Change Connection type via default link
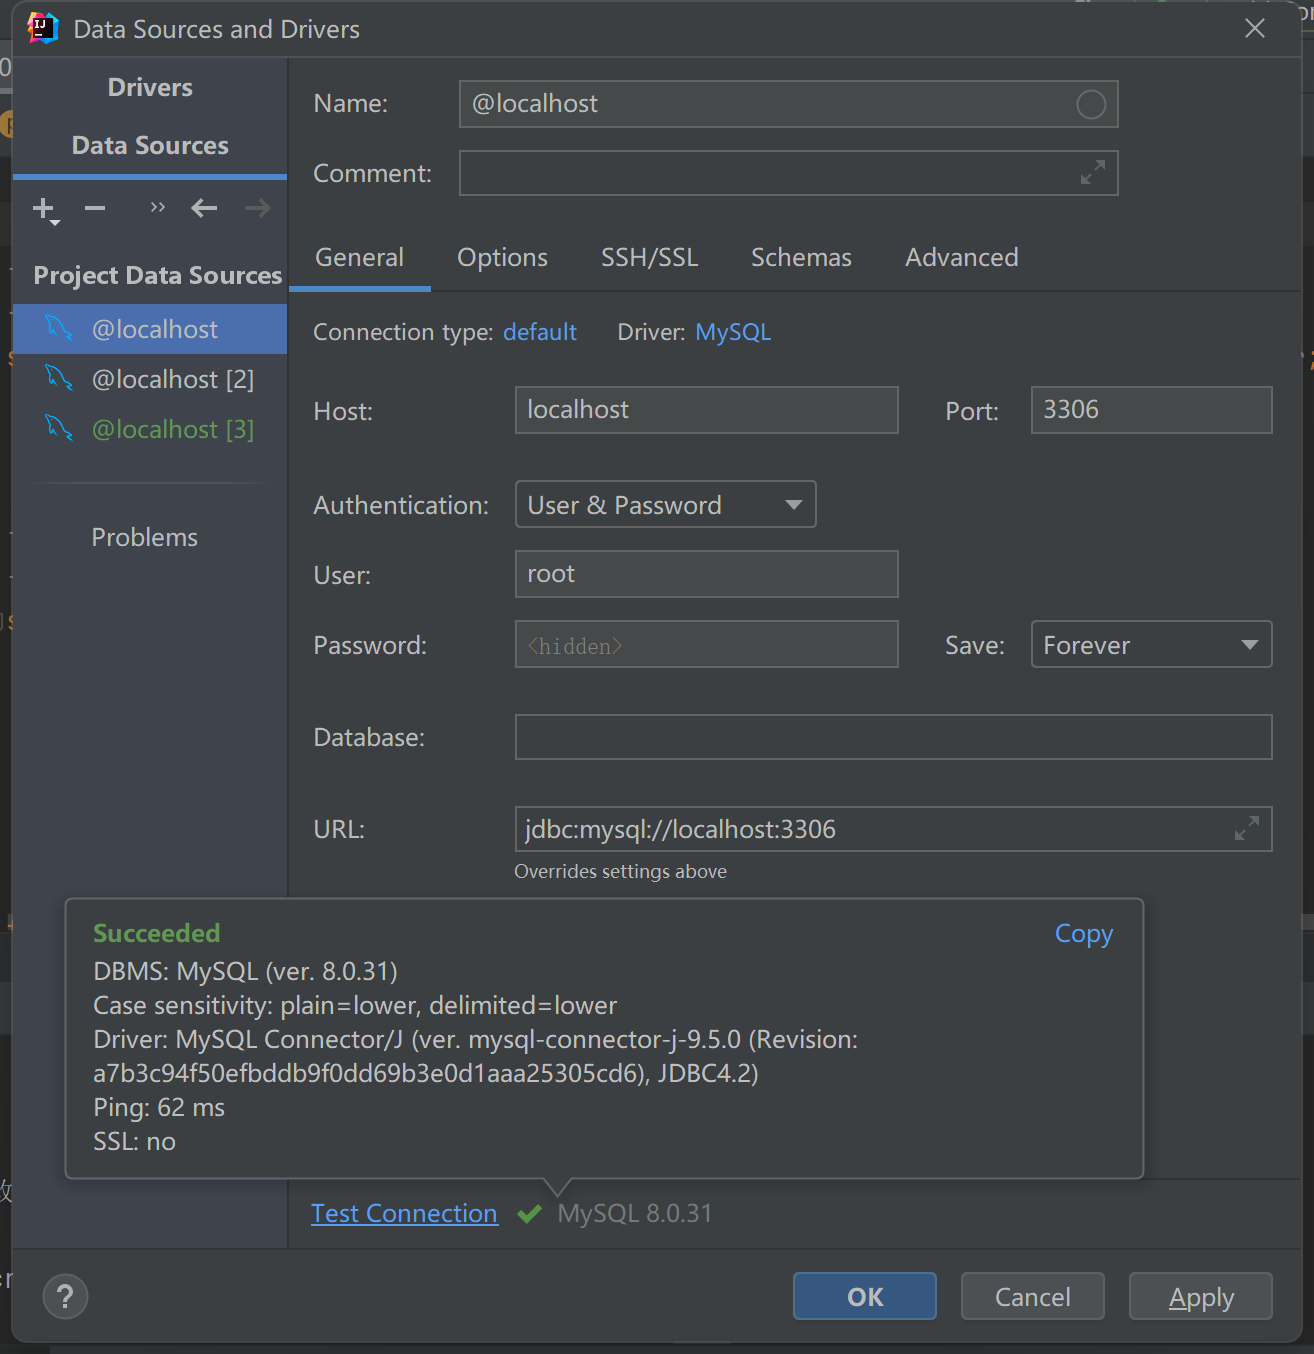The image size is (1314, 1354). pyautogui.click(x=540, y=332)
